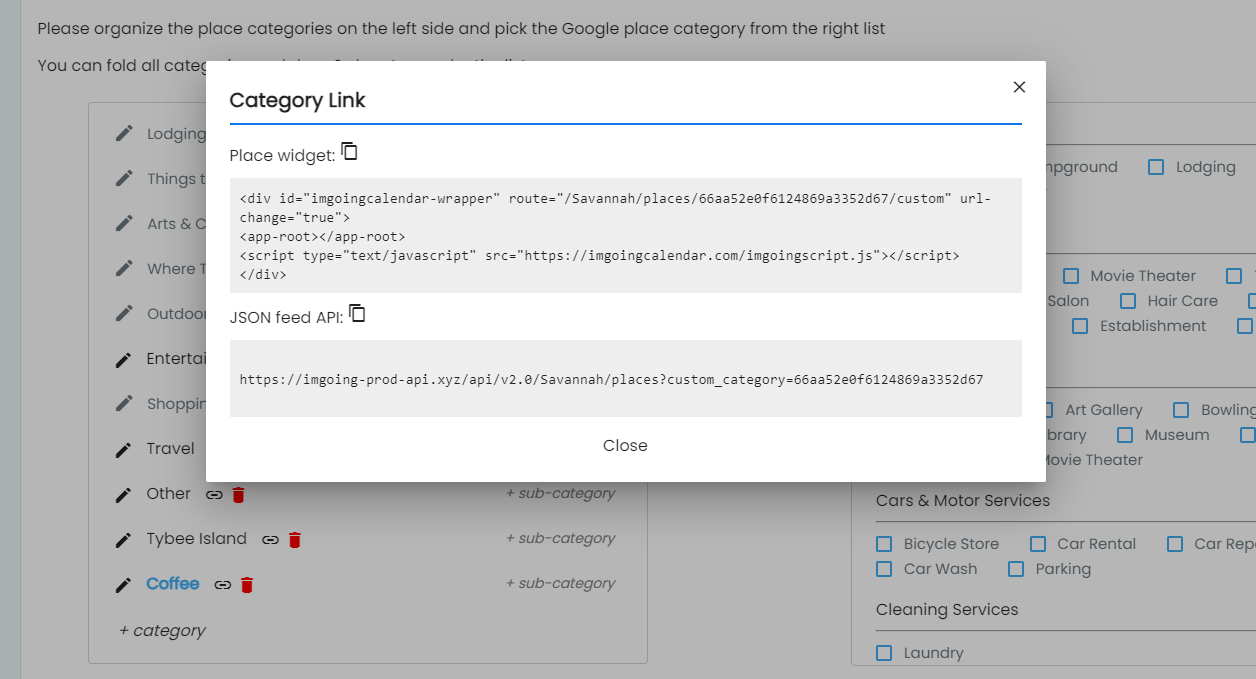Viewport: 1256px width, 679px height.
Task: Check the Lodging checkbox
Action: point(1156,167)
